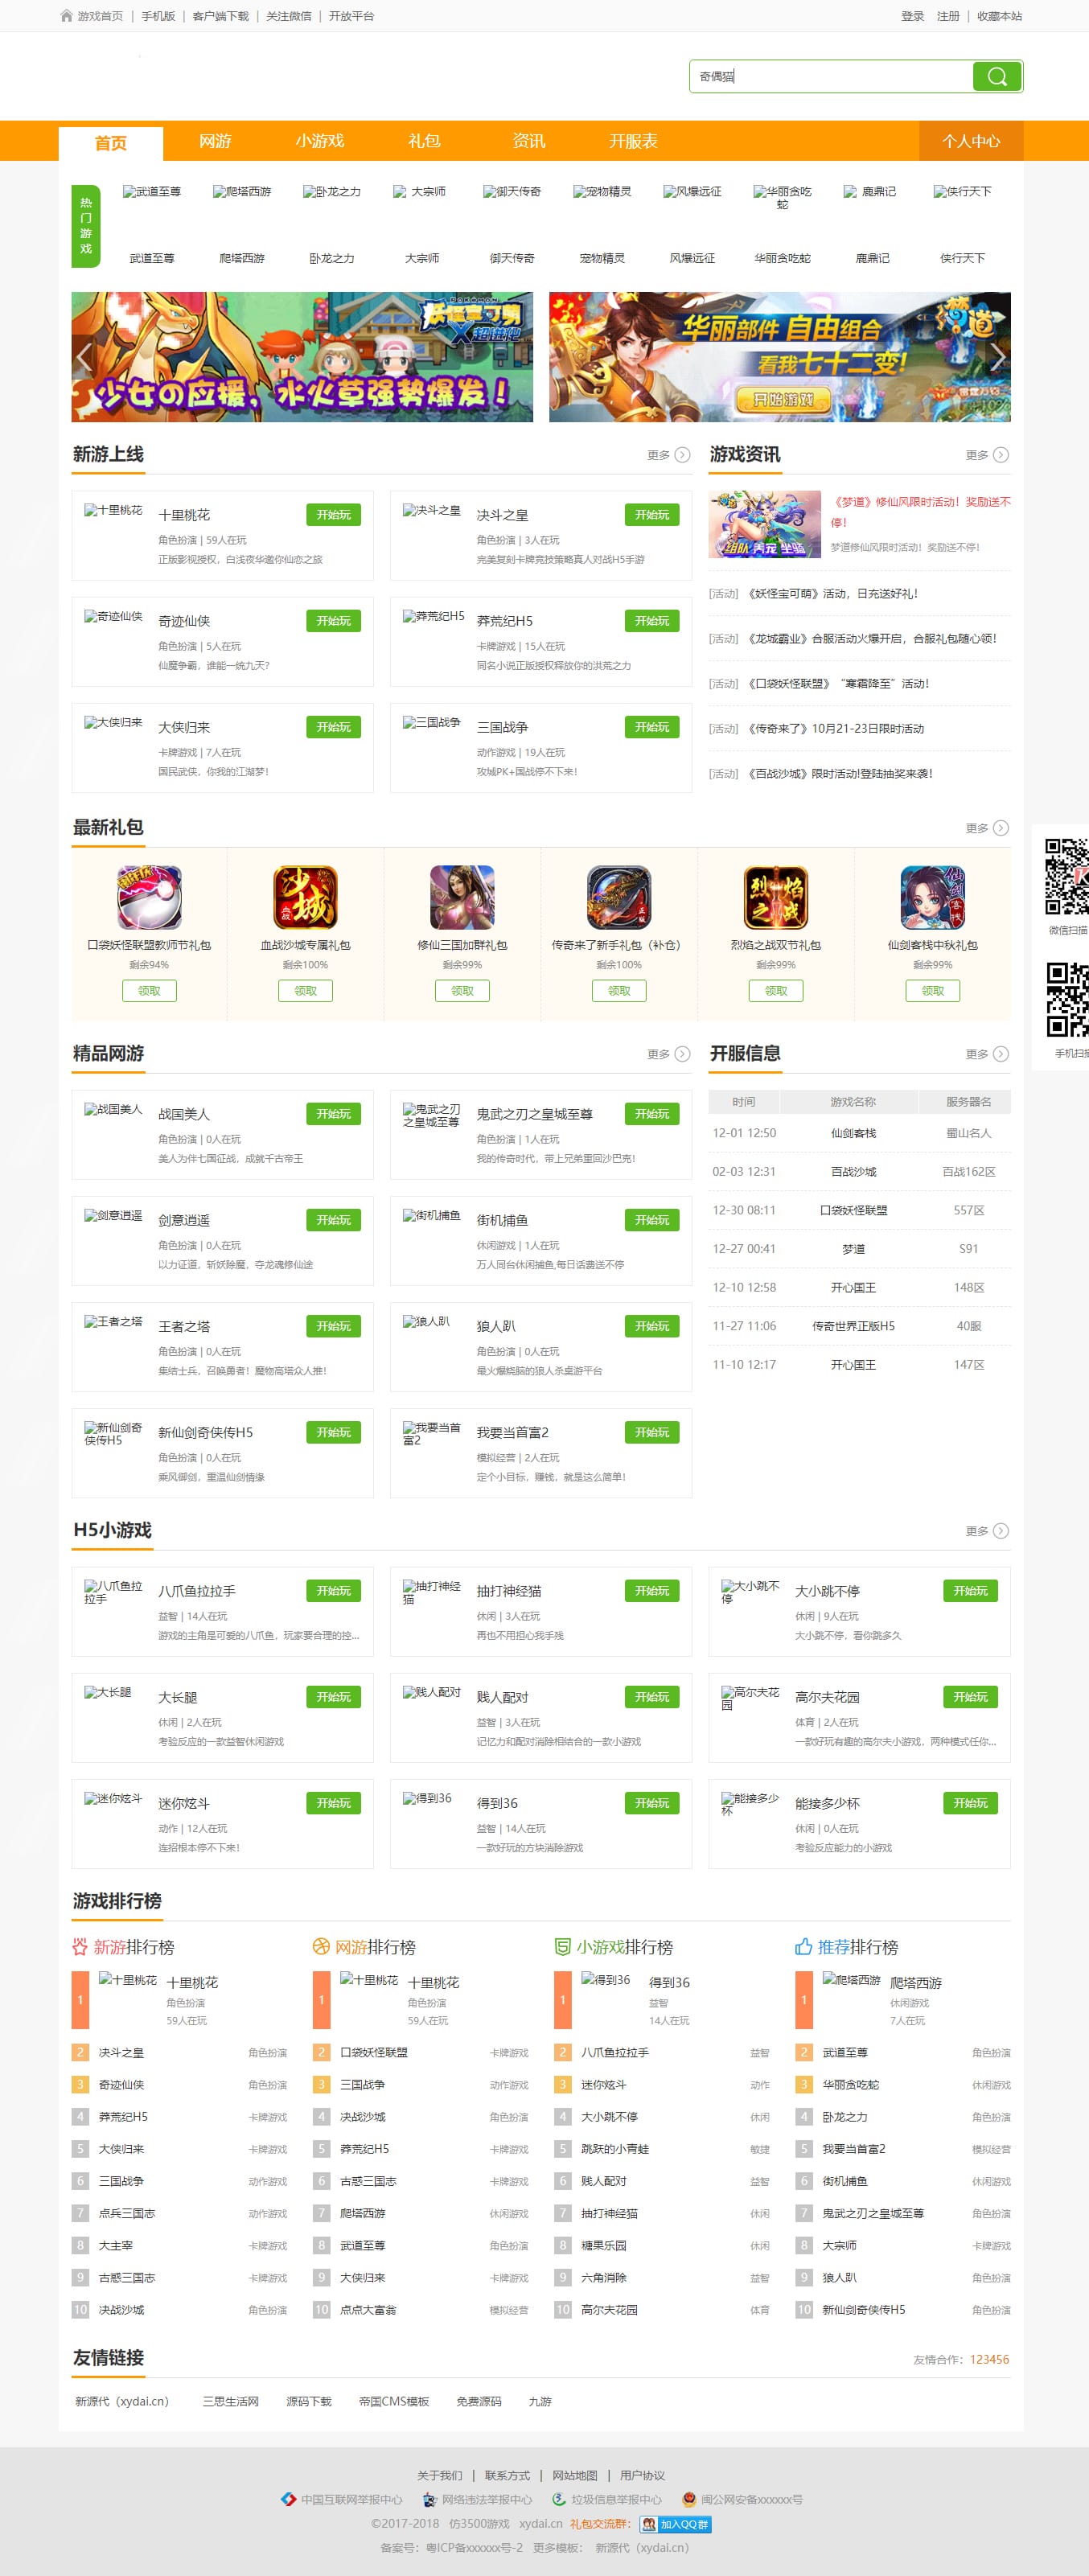Go to 个人中心 in the orange nav bar
The image size is (1089, 2576).
pos(970,141)
